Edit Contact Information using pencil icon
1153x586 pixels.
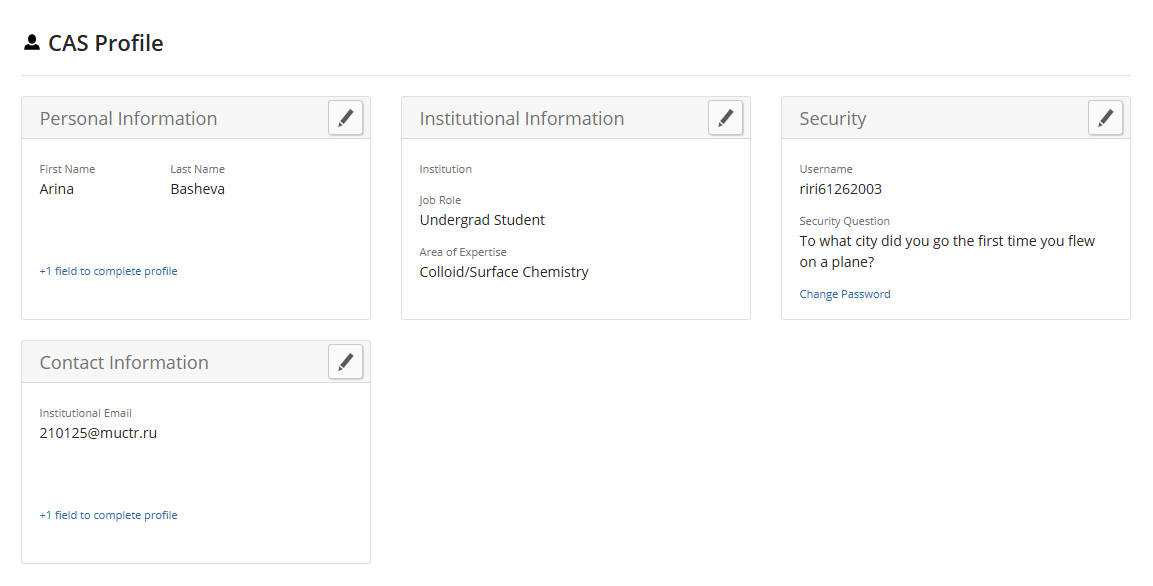click(x=345, y=362)
